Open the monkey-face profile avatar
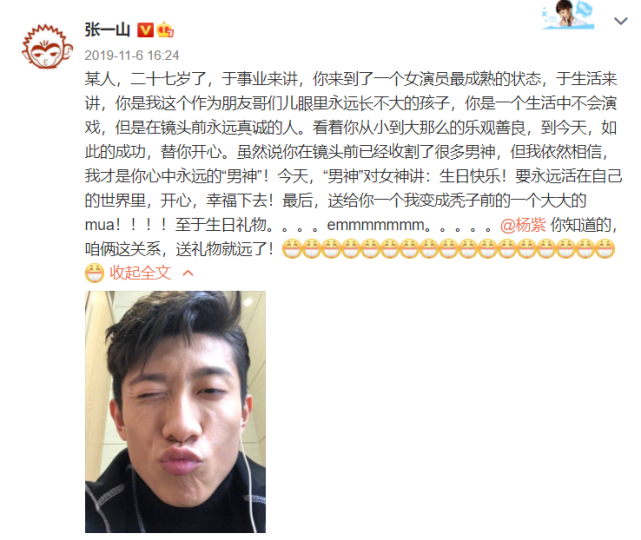This screenshot has height=540, width=641. tap(47, 46)
